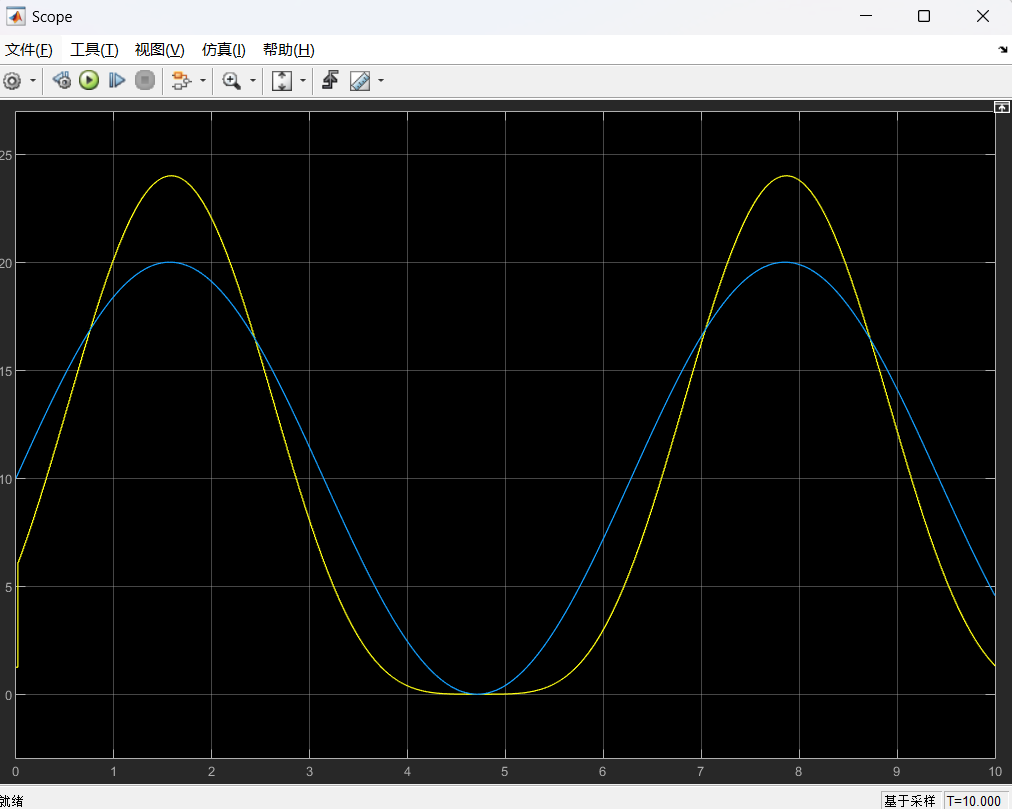Expand the scale axes dropdown arrow
Screen dimensions: 1012x809
tap(302, 81)
